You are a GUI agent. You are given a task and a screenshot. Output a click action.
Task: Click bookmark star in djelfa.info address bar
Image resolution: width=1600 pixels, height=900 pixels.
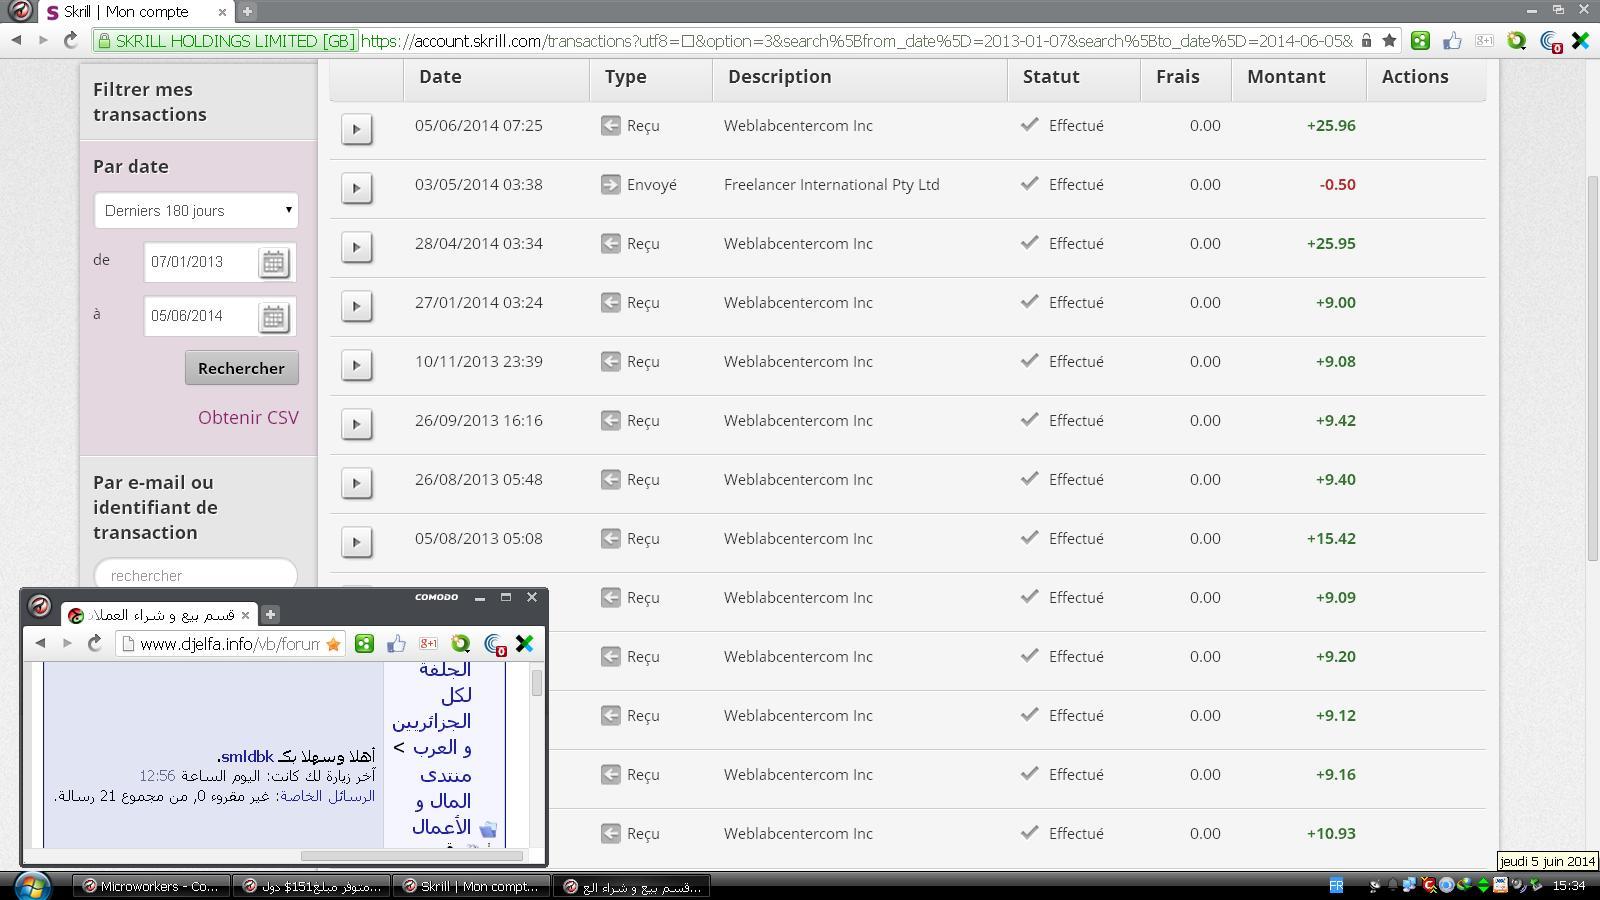coord(333,644)
